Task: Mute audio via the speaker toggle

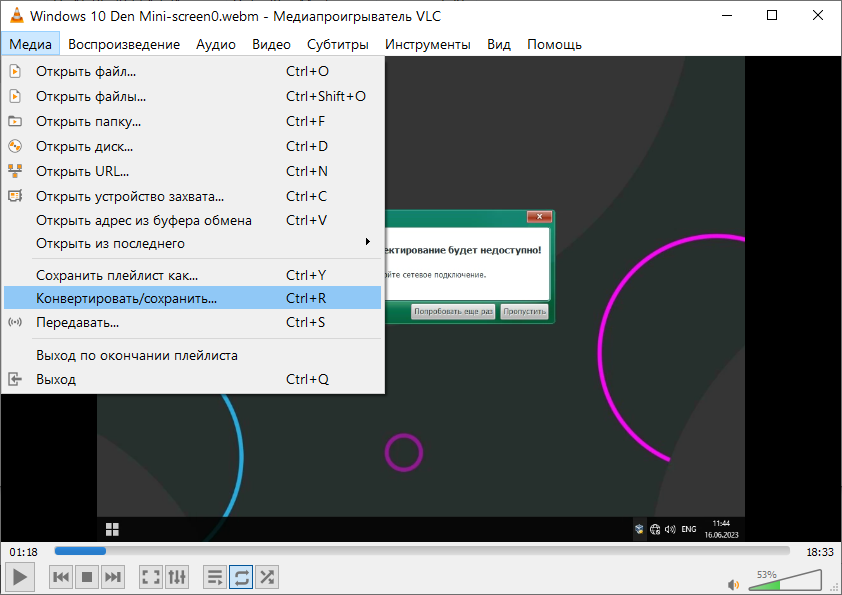Action: tap(733, 580)
